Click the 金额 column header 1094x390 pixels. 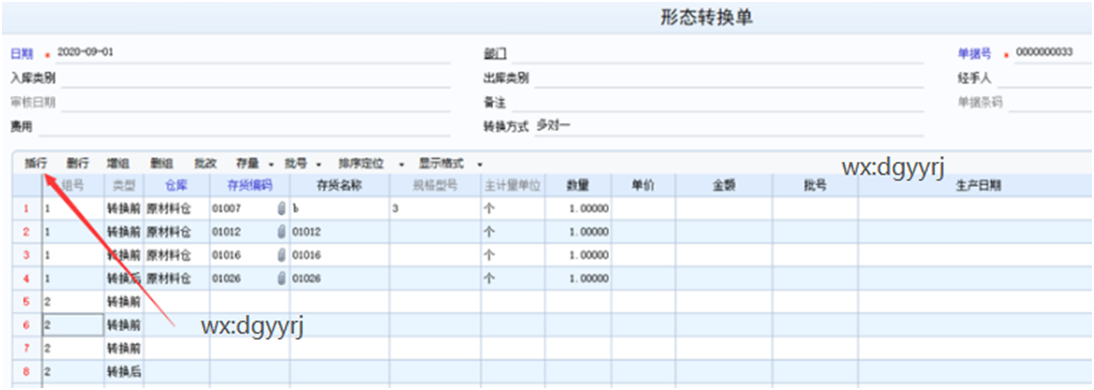724,185
